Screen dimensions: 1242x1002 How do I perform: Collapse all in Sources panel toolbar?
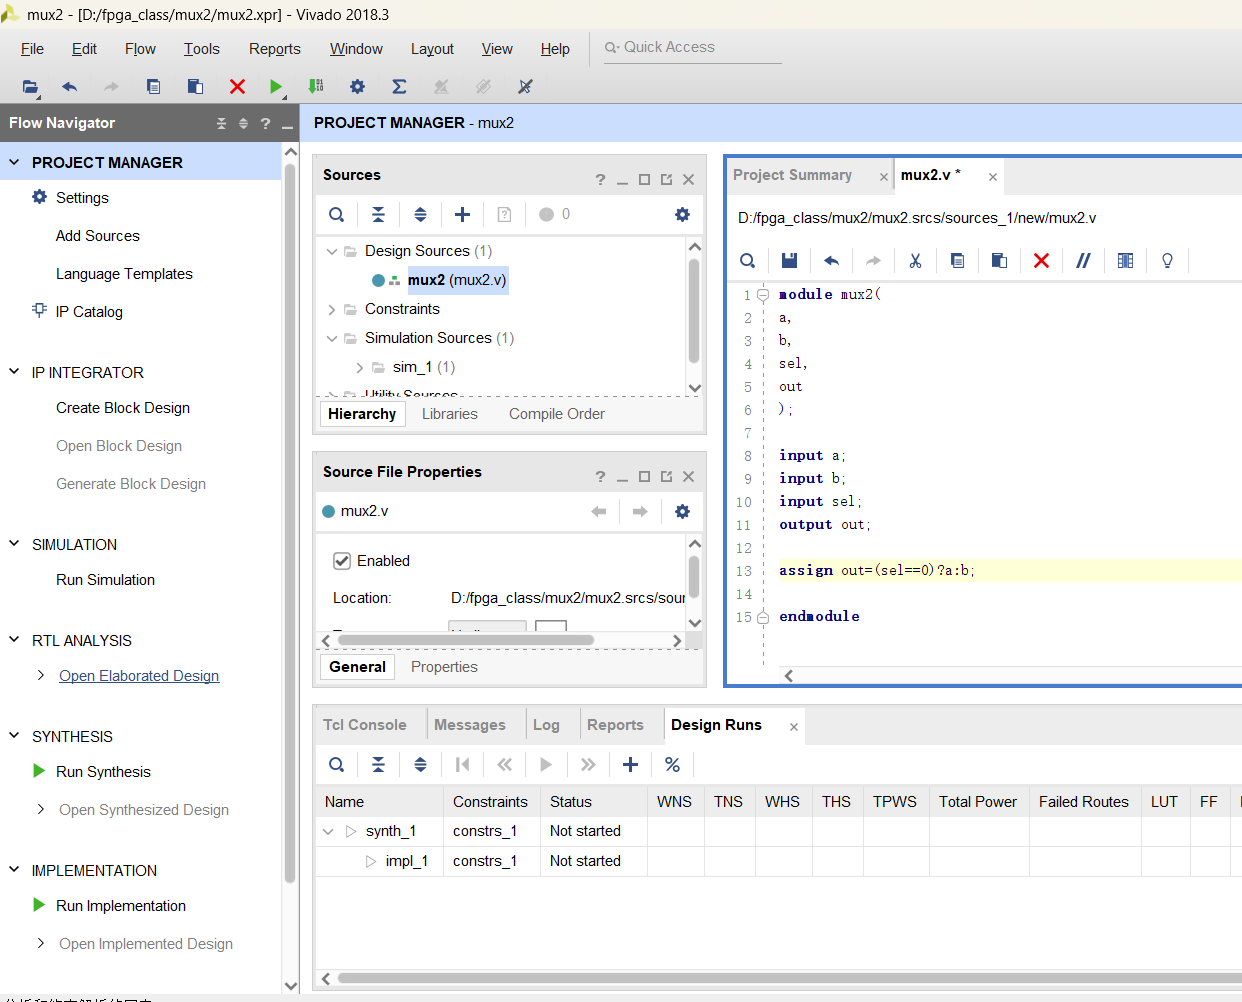378,214
